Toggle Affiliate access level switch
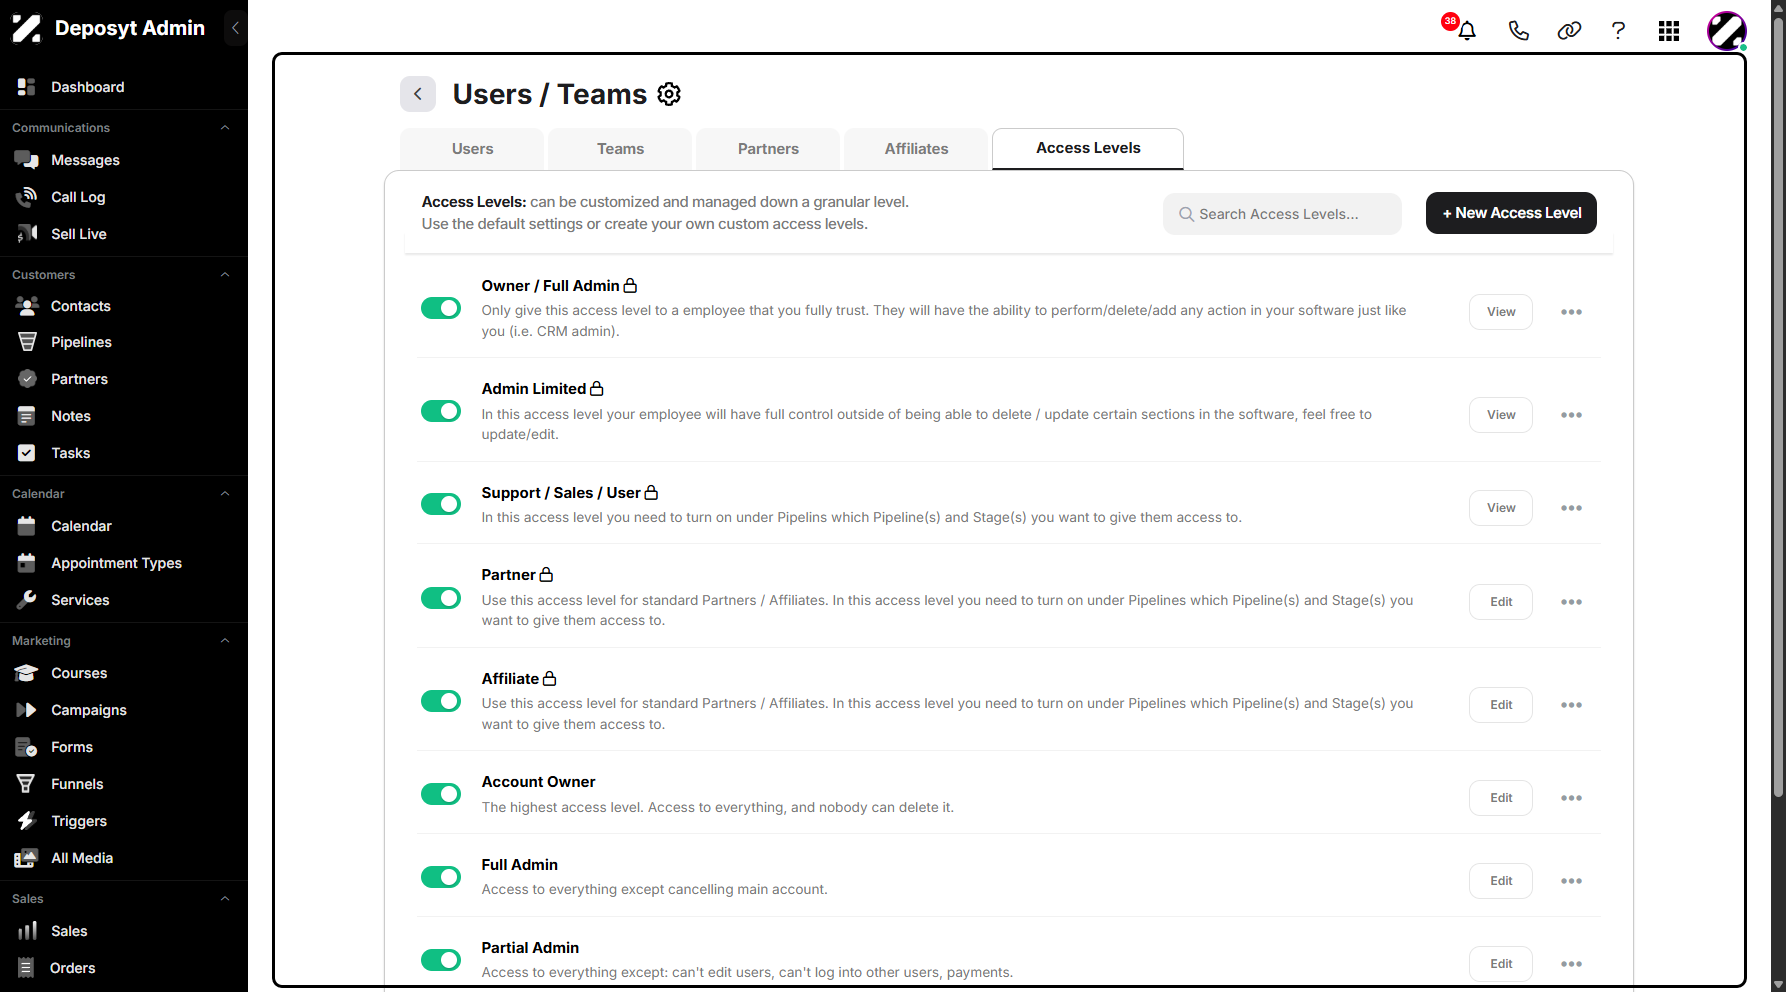 click(x=441, y=701)
